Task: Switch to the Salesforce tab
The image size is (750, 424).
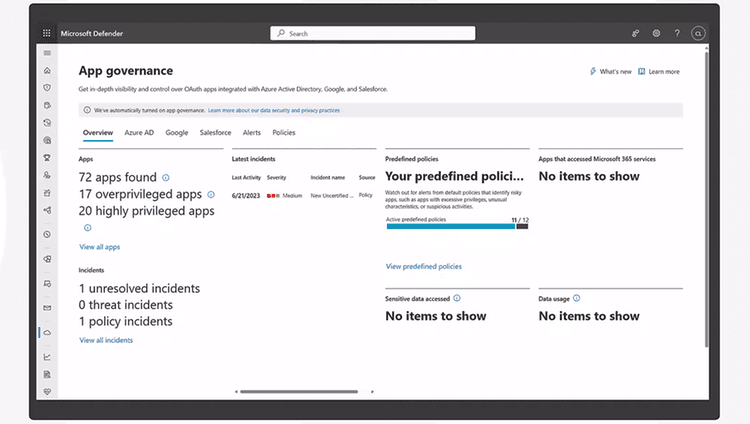Action: 215,133
